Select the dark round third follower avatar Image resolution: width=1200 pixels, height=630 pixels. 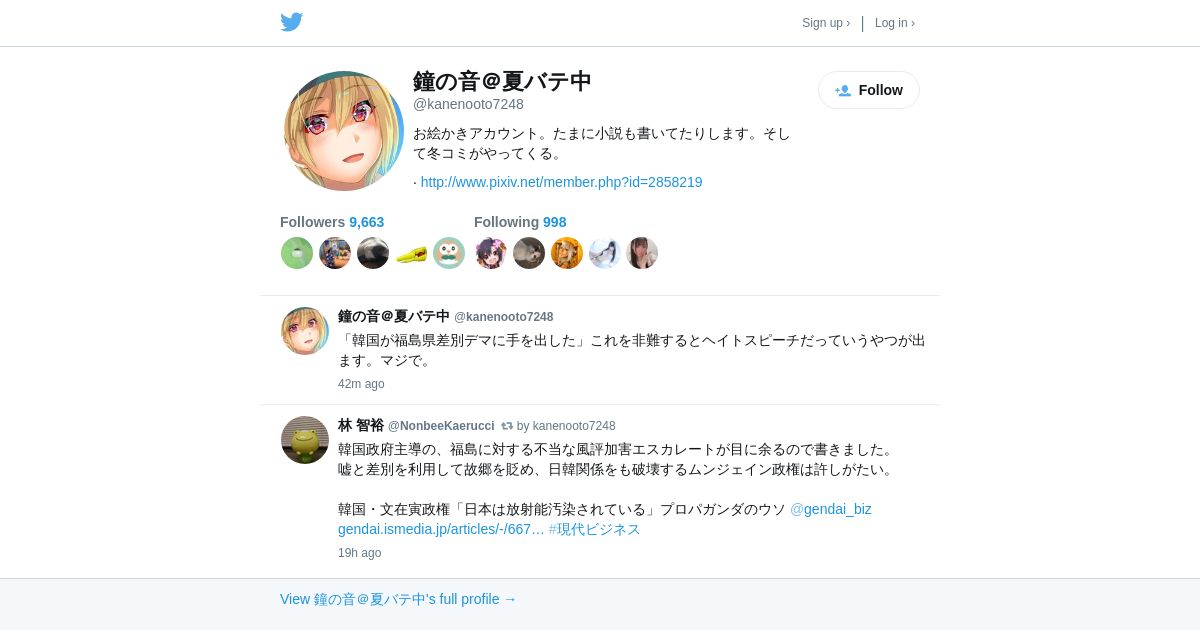click(x=373, y=253)
